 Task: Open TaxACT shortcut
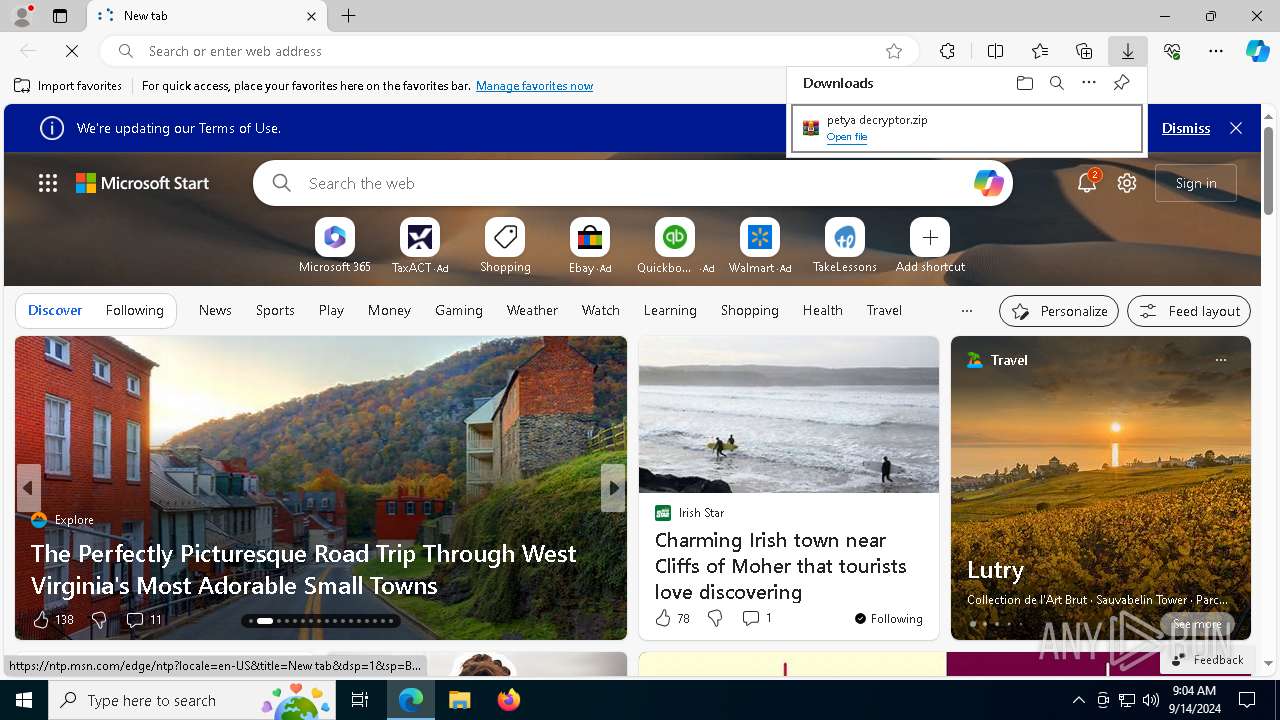420,246
